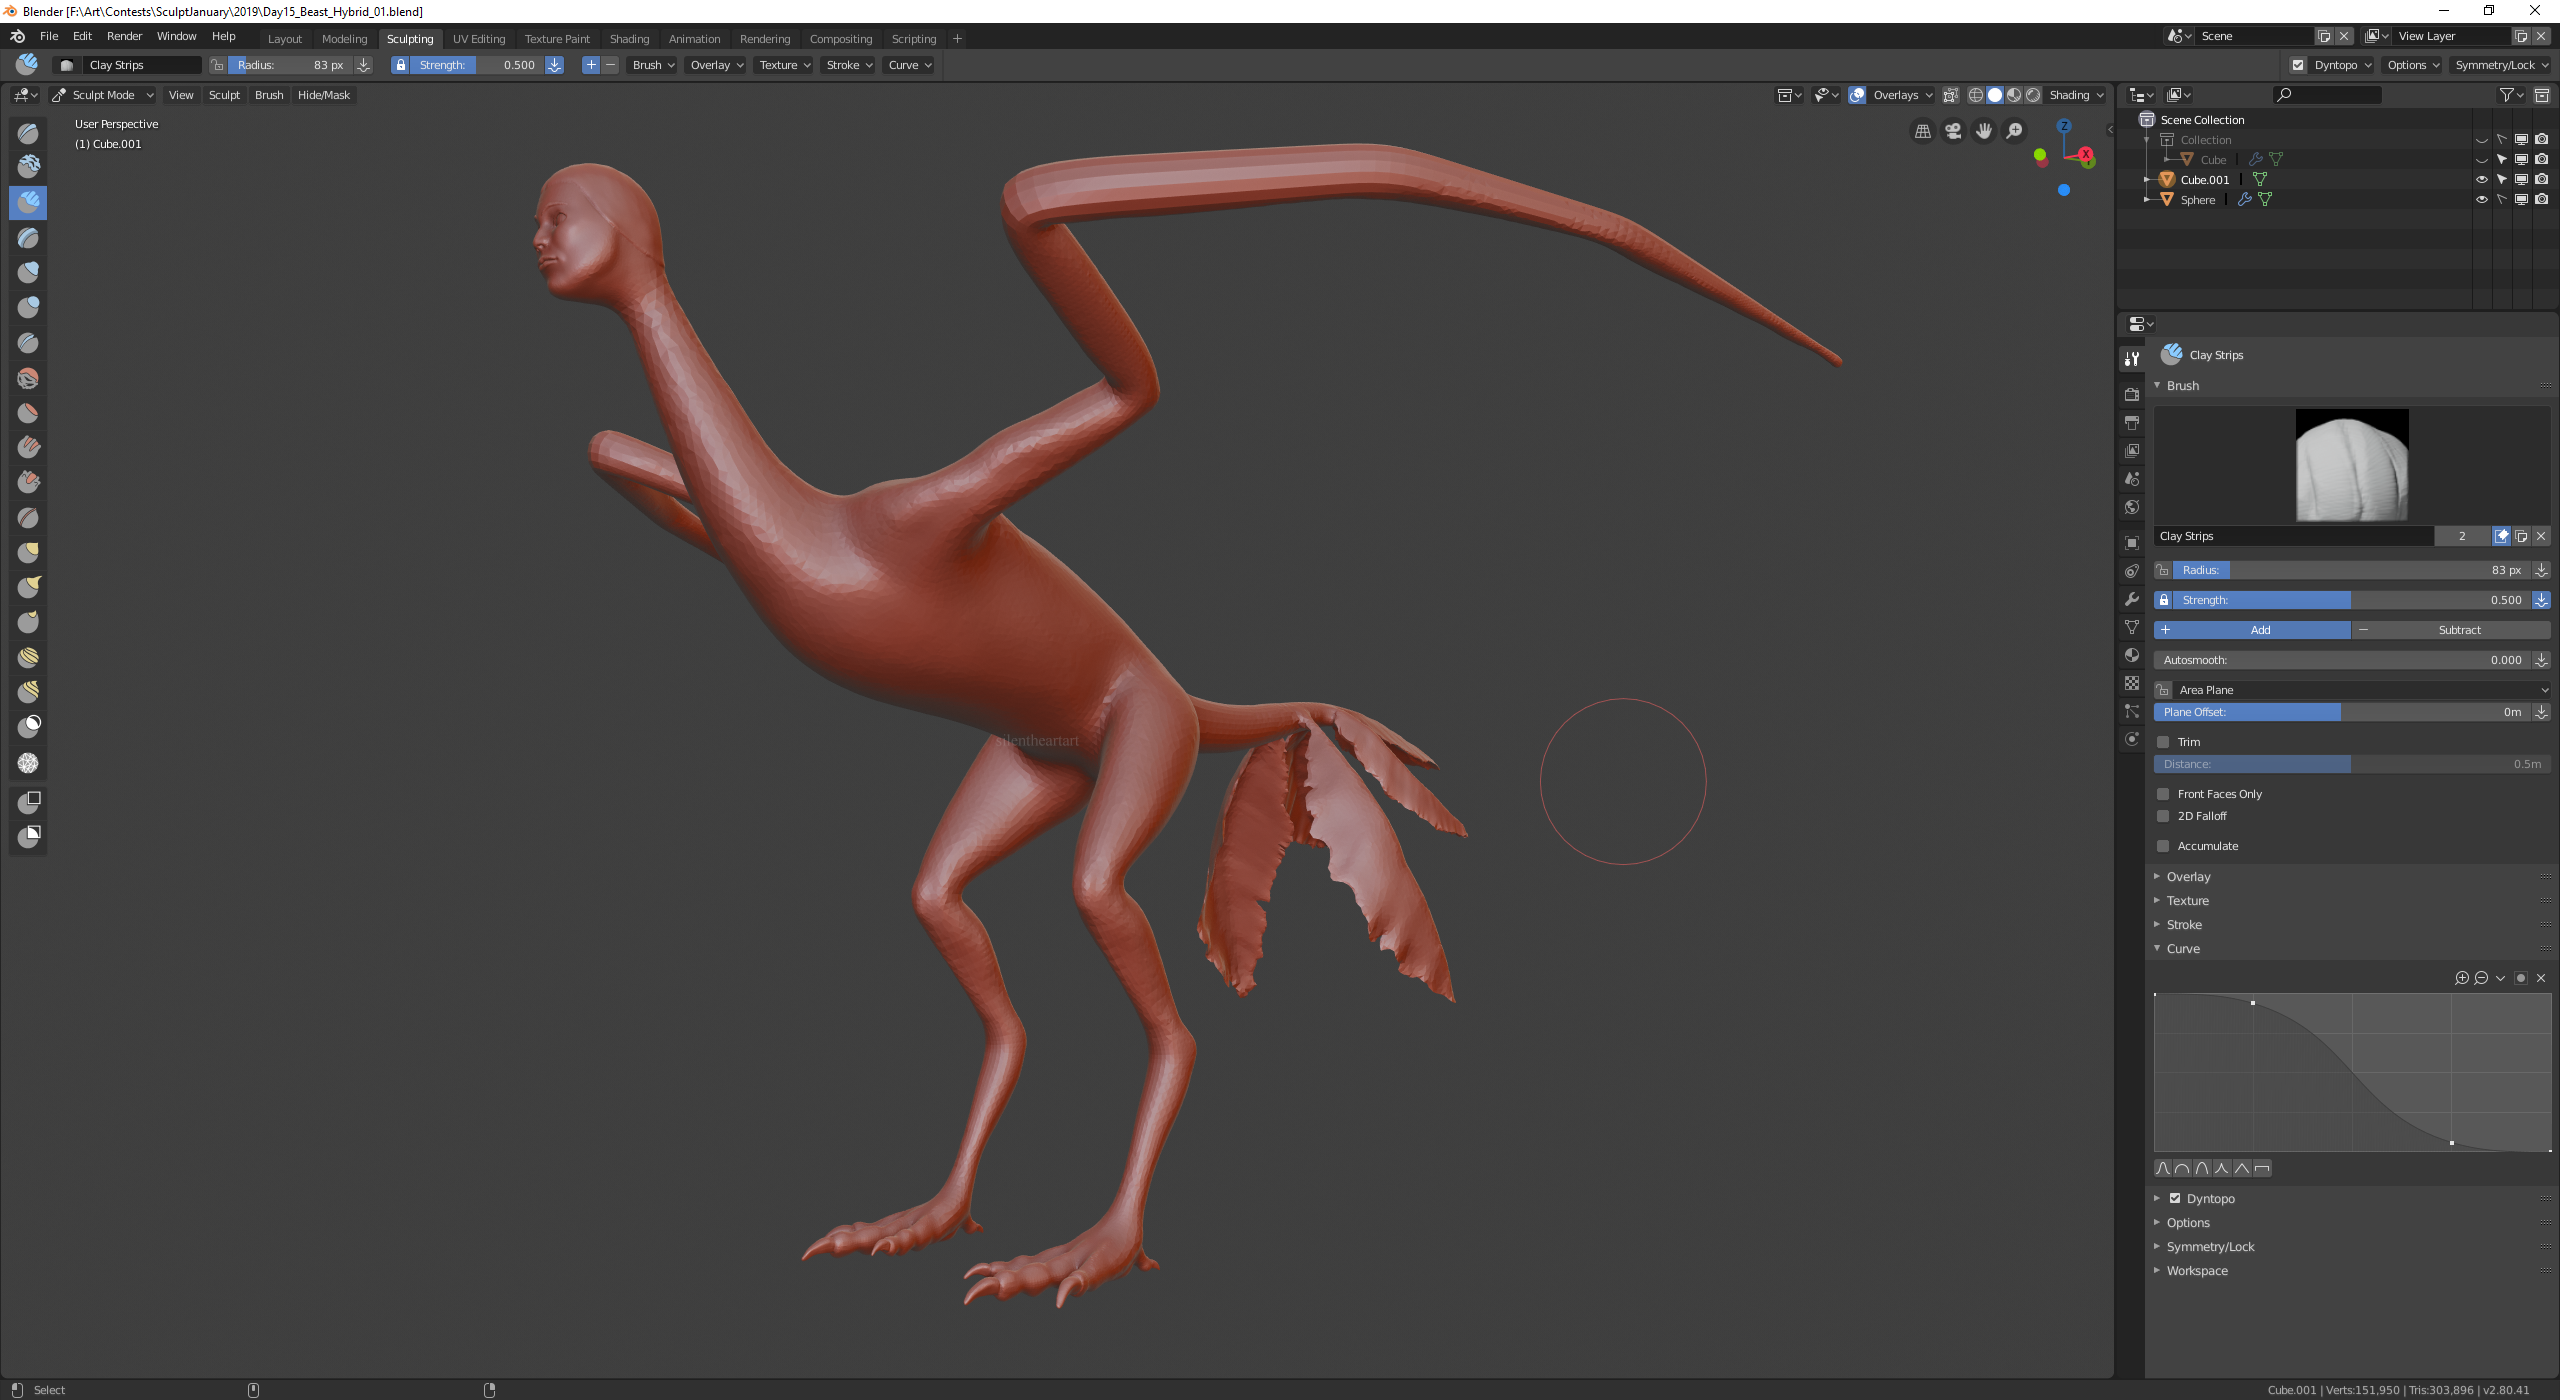Toggle camera view in viewport gizmo

tap(1953, 131)
